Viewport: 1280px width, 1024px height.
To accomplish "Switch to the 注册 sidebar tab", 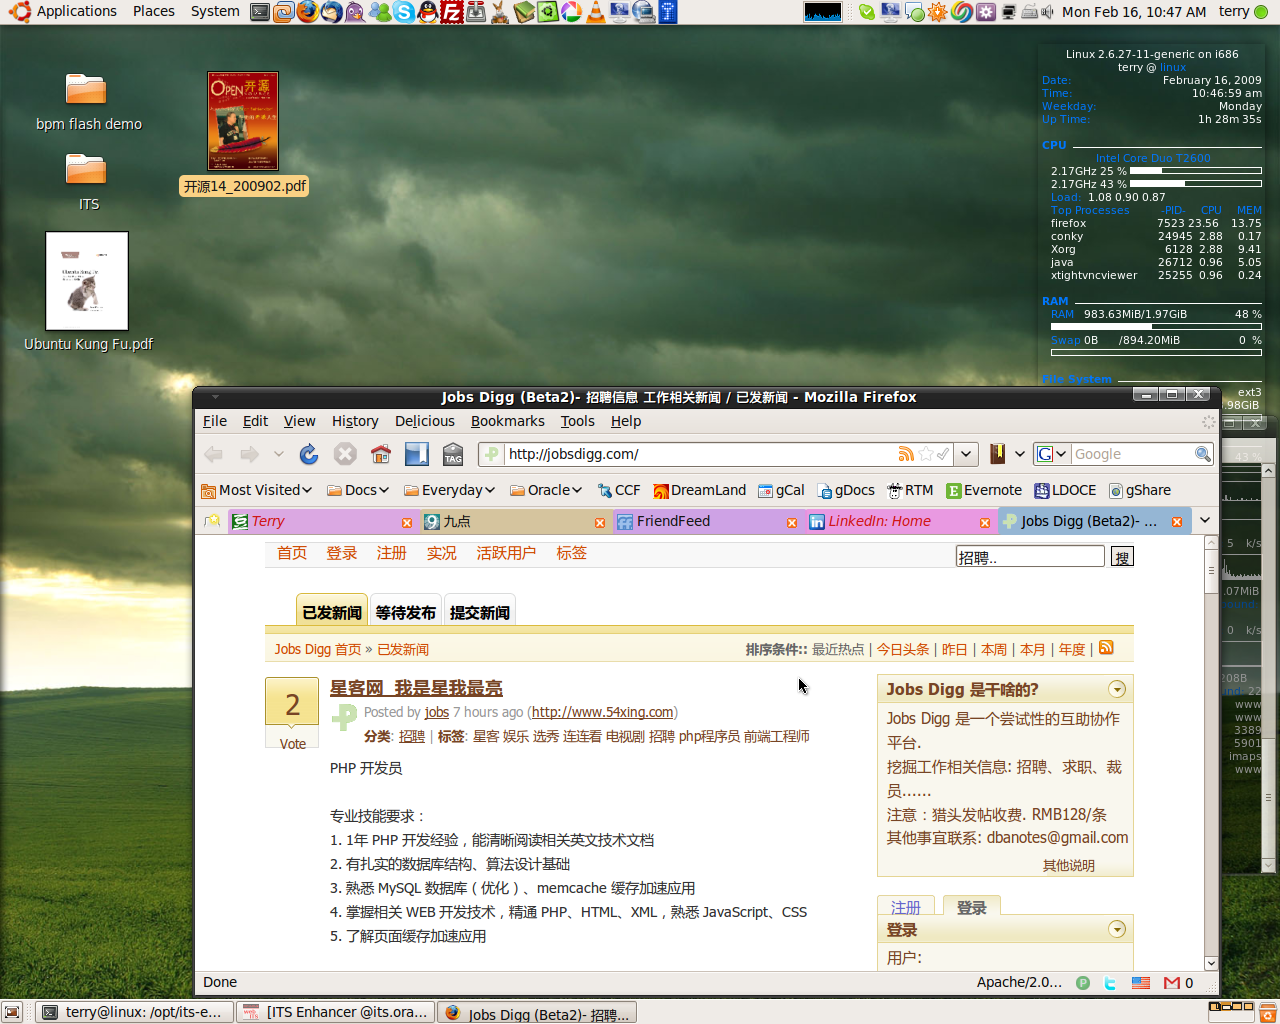I will [906, 907].
